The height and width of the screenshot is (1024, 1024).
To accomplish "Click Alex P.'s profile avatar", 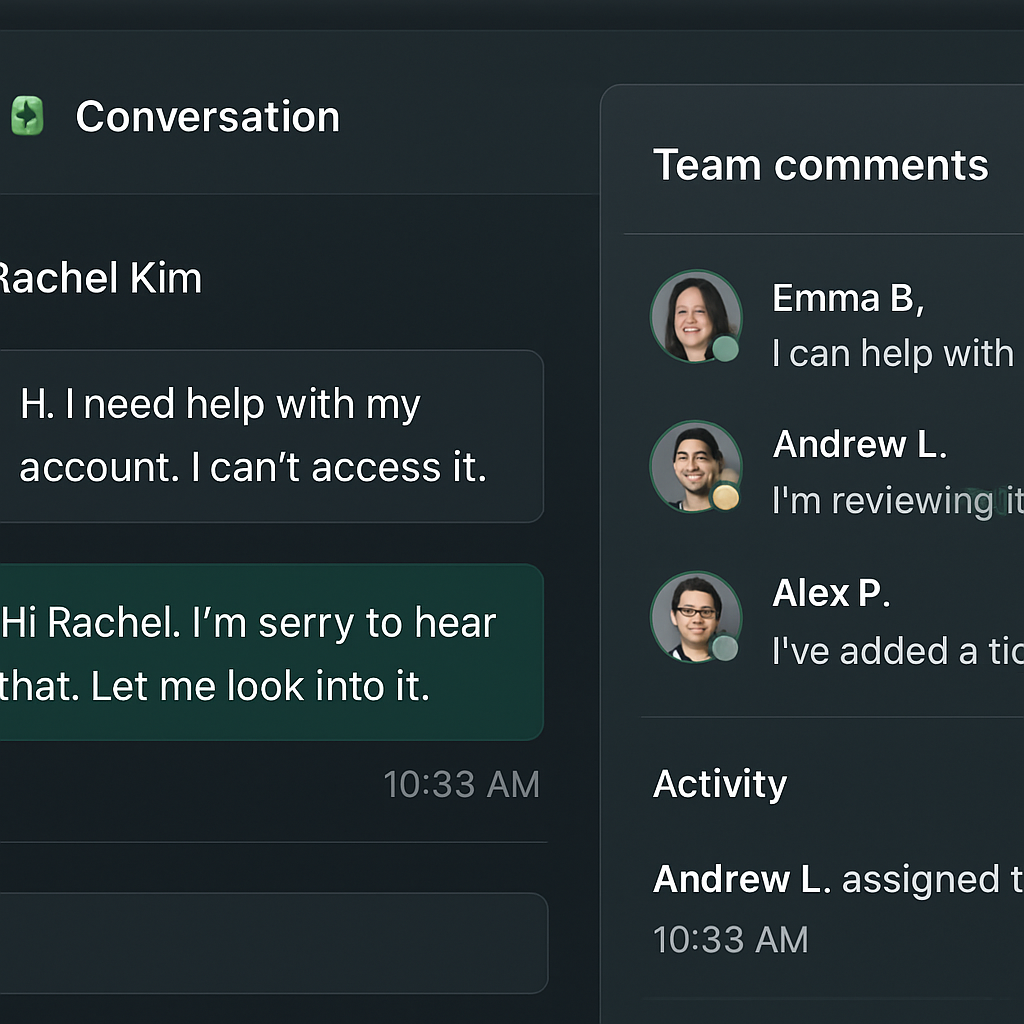I will (696, 617).
